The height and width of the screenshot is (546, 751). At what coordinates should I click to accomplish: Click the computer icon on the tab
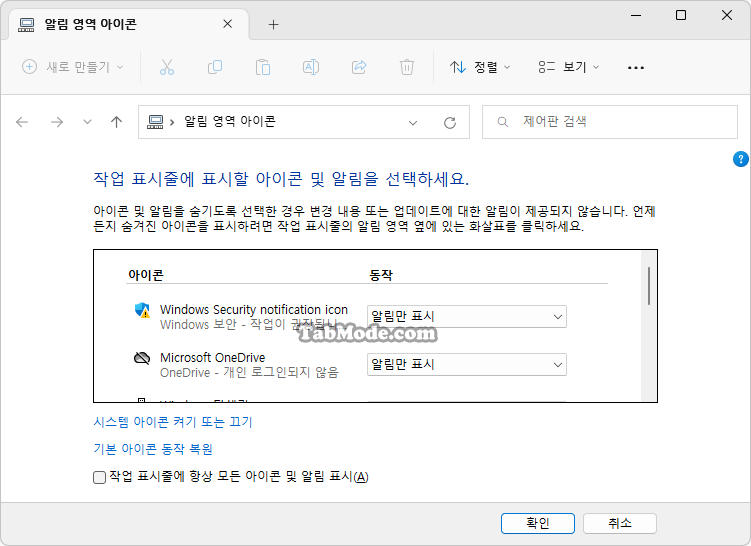[x=26, y=24]
